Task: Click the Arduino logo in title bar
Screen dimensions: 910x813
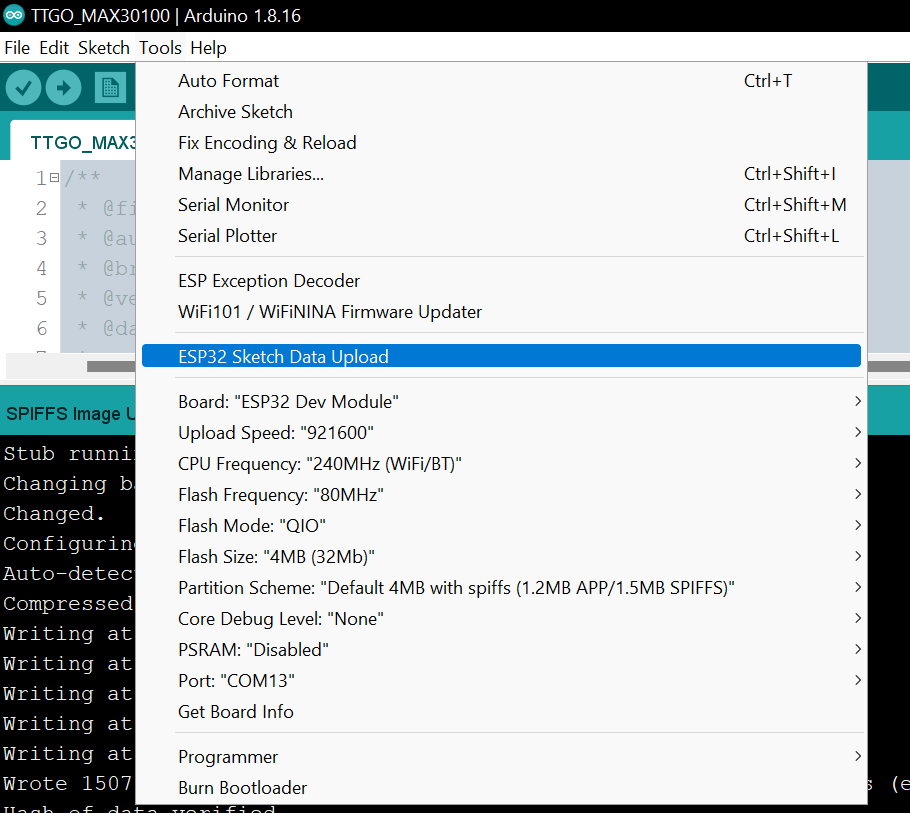Action: [14, 15]
